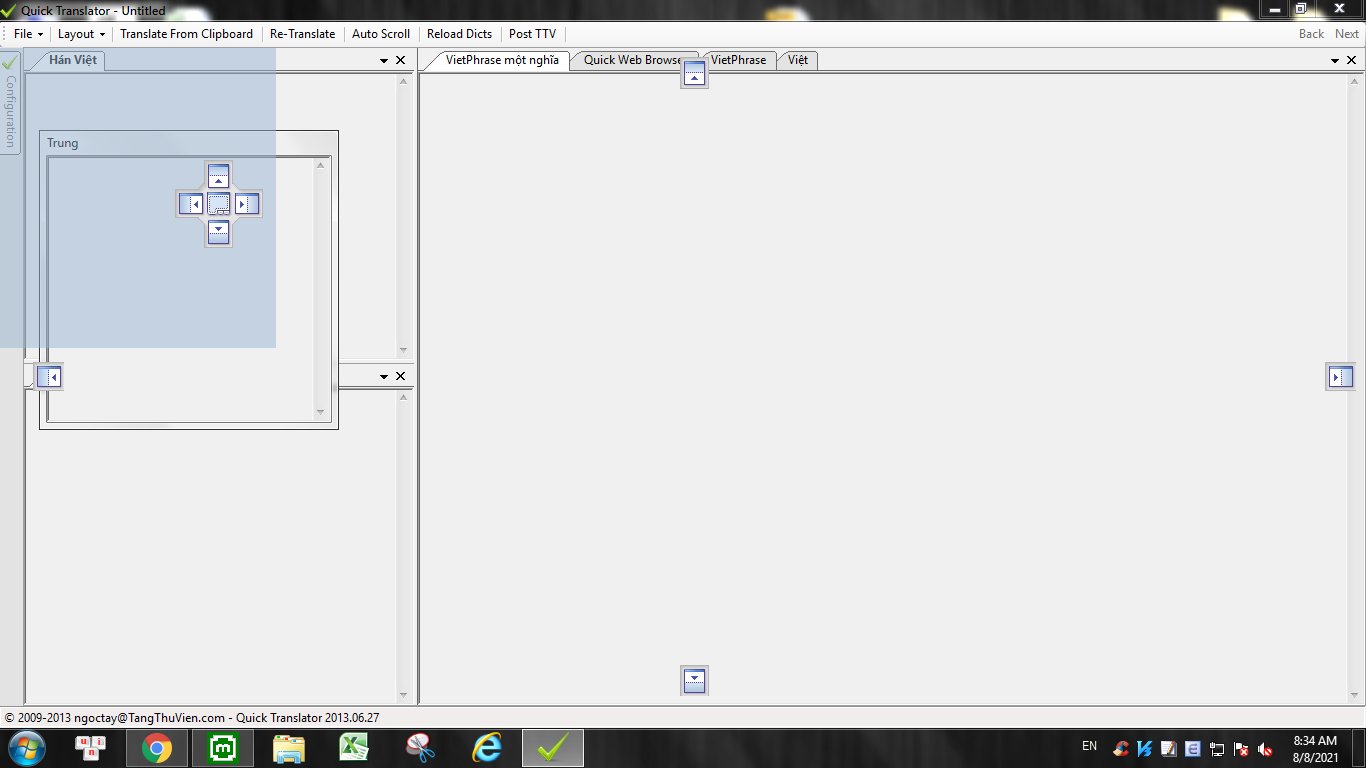This screenshot has width=1366, height=768.
Task: Click the dock-top icon in center docking diamond
Action: point(219,176)
